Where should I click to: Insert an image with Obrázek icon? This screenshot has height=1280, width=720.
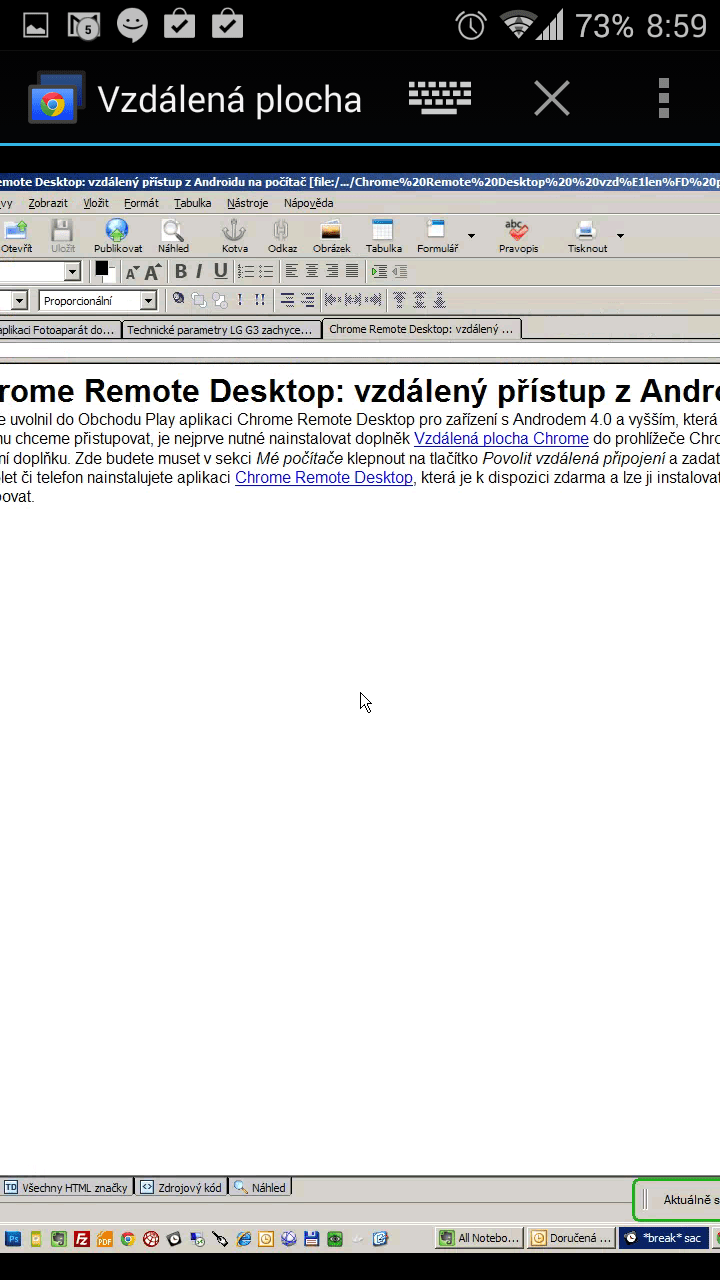(331, 236)
